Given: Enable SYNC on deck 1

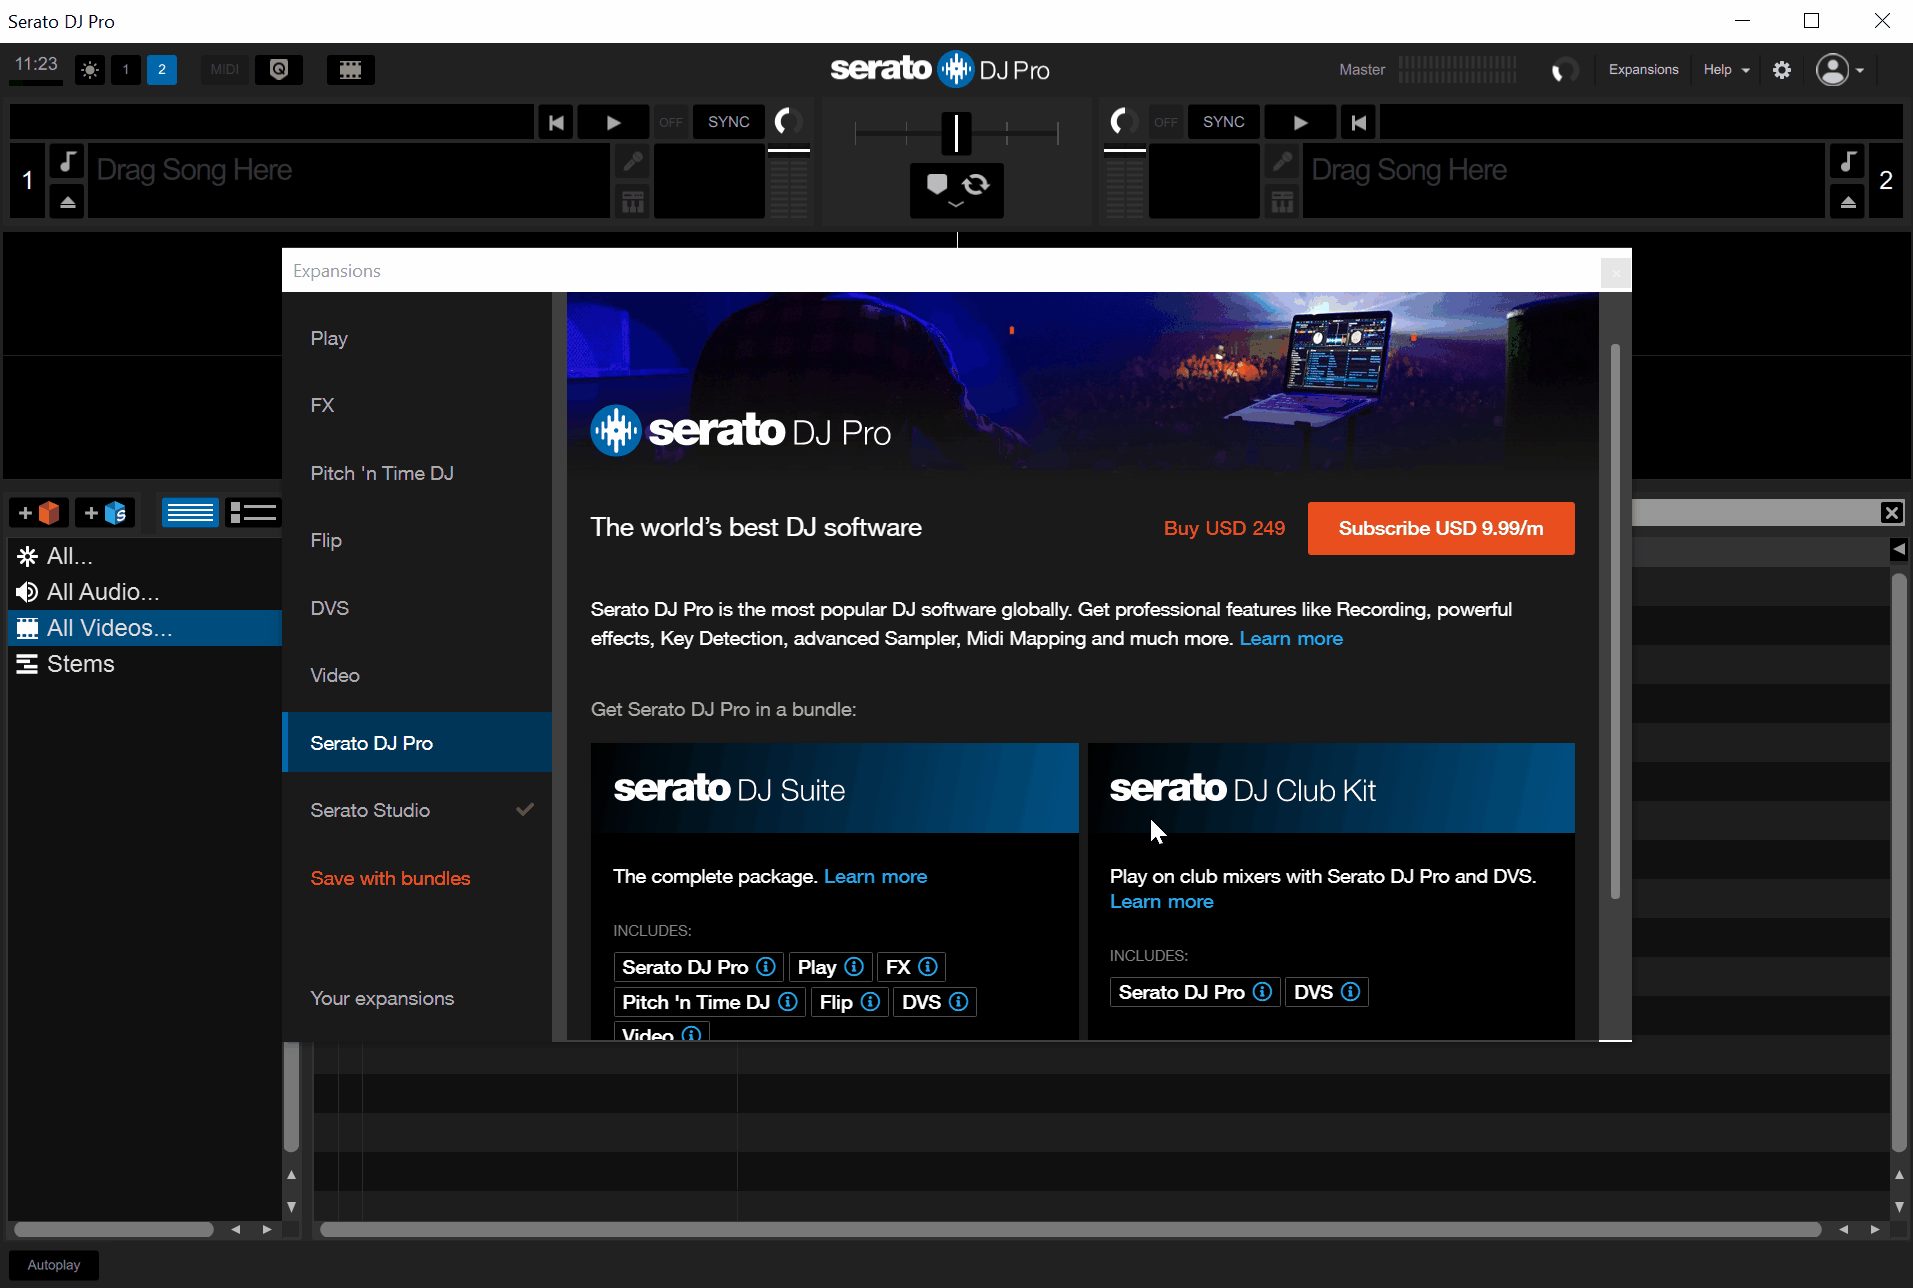Looking at the screenshot, I should 729,122.
